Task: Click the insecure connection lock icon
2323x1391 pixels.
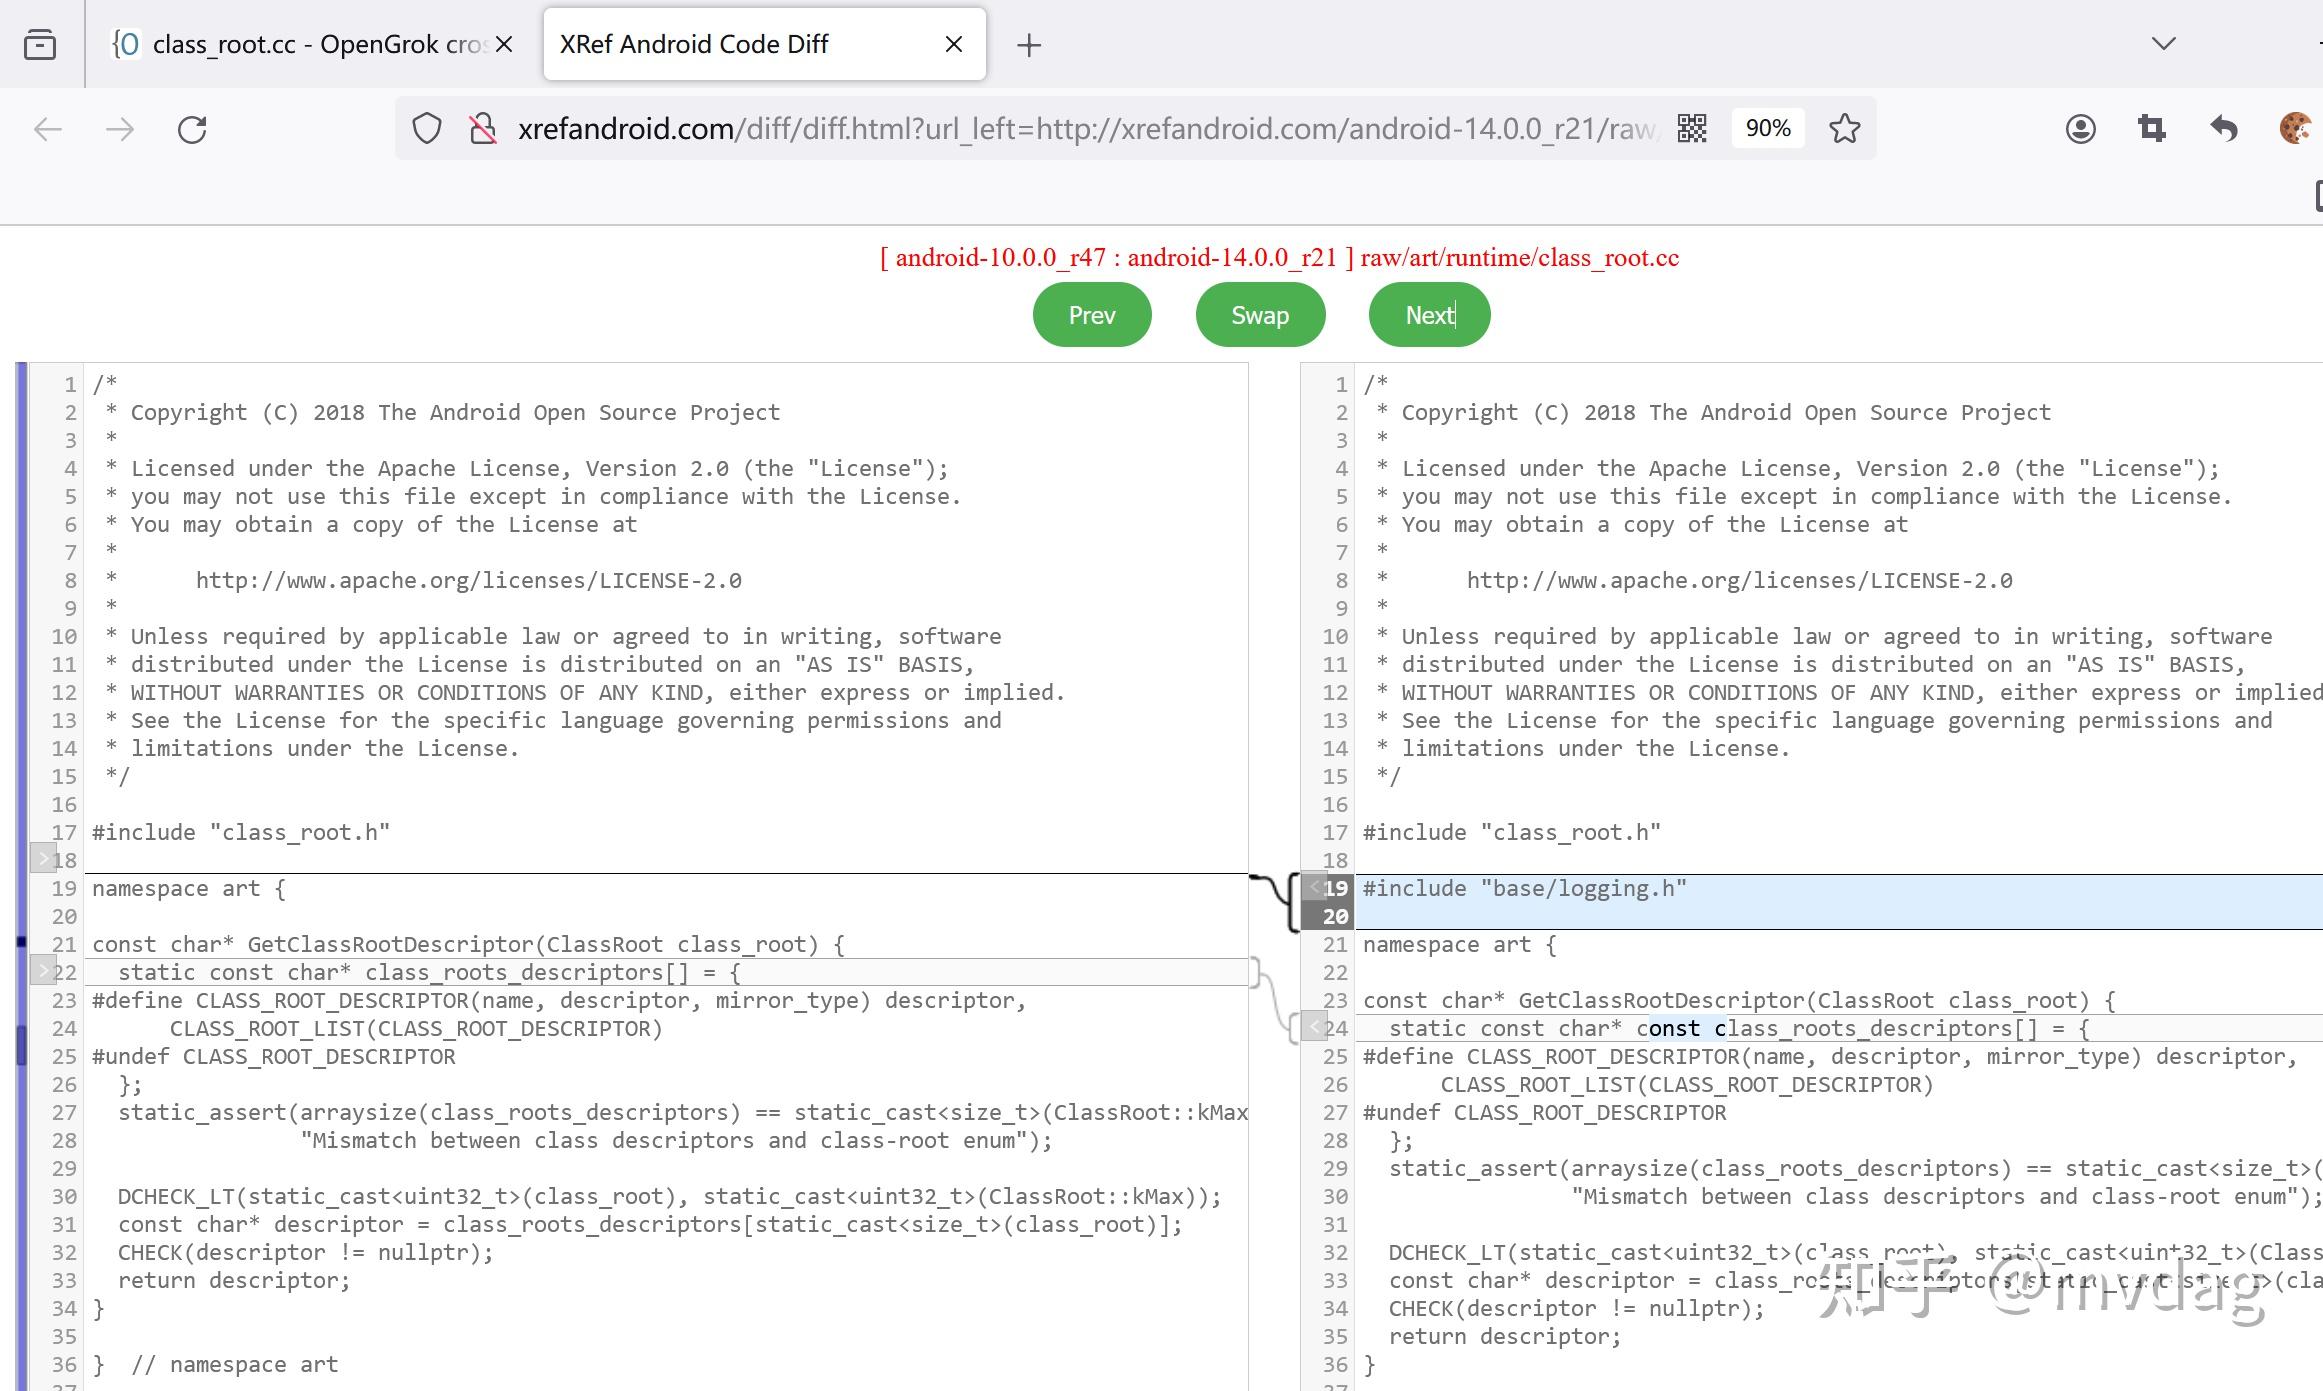Action: tap(483, 129)
